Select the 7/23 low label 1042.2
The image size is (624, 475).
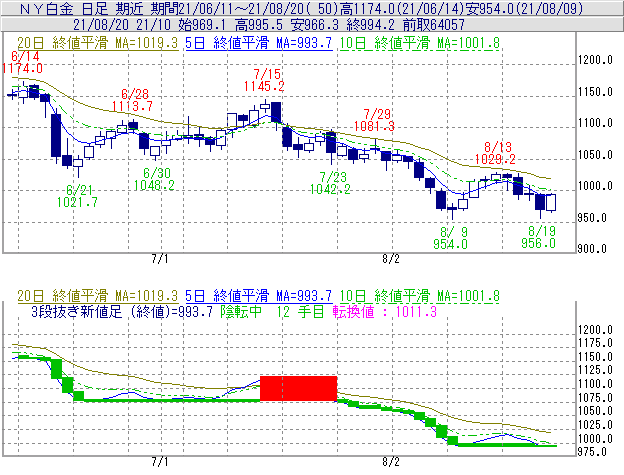[x=334, y=189]
